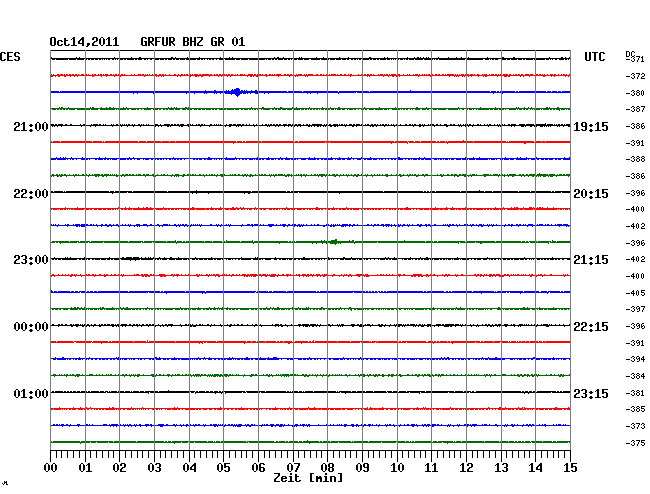
Task: Click the 03 minute axis tick label
Action: 154,467
